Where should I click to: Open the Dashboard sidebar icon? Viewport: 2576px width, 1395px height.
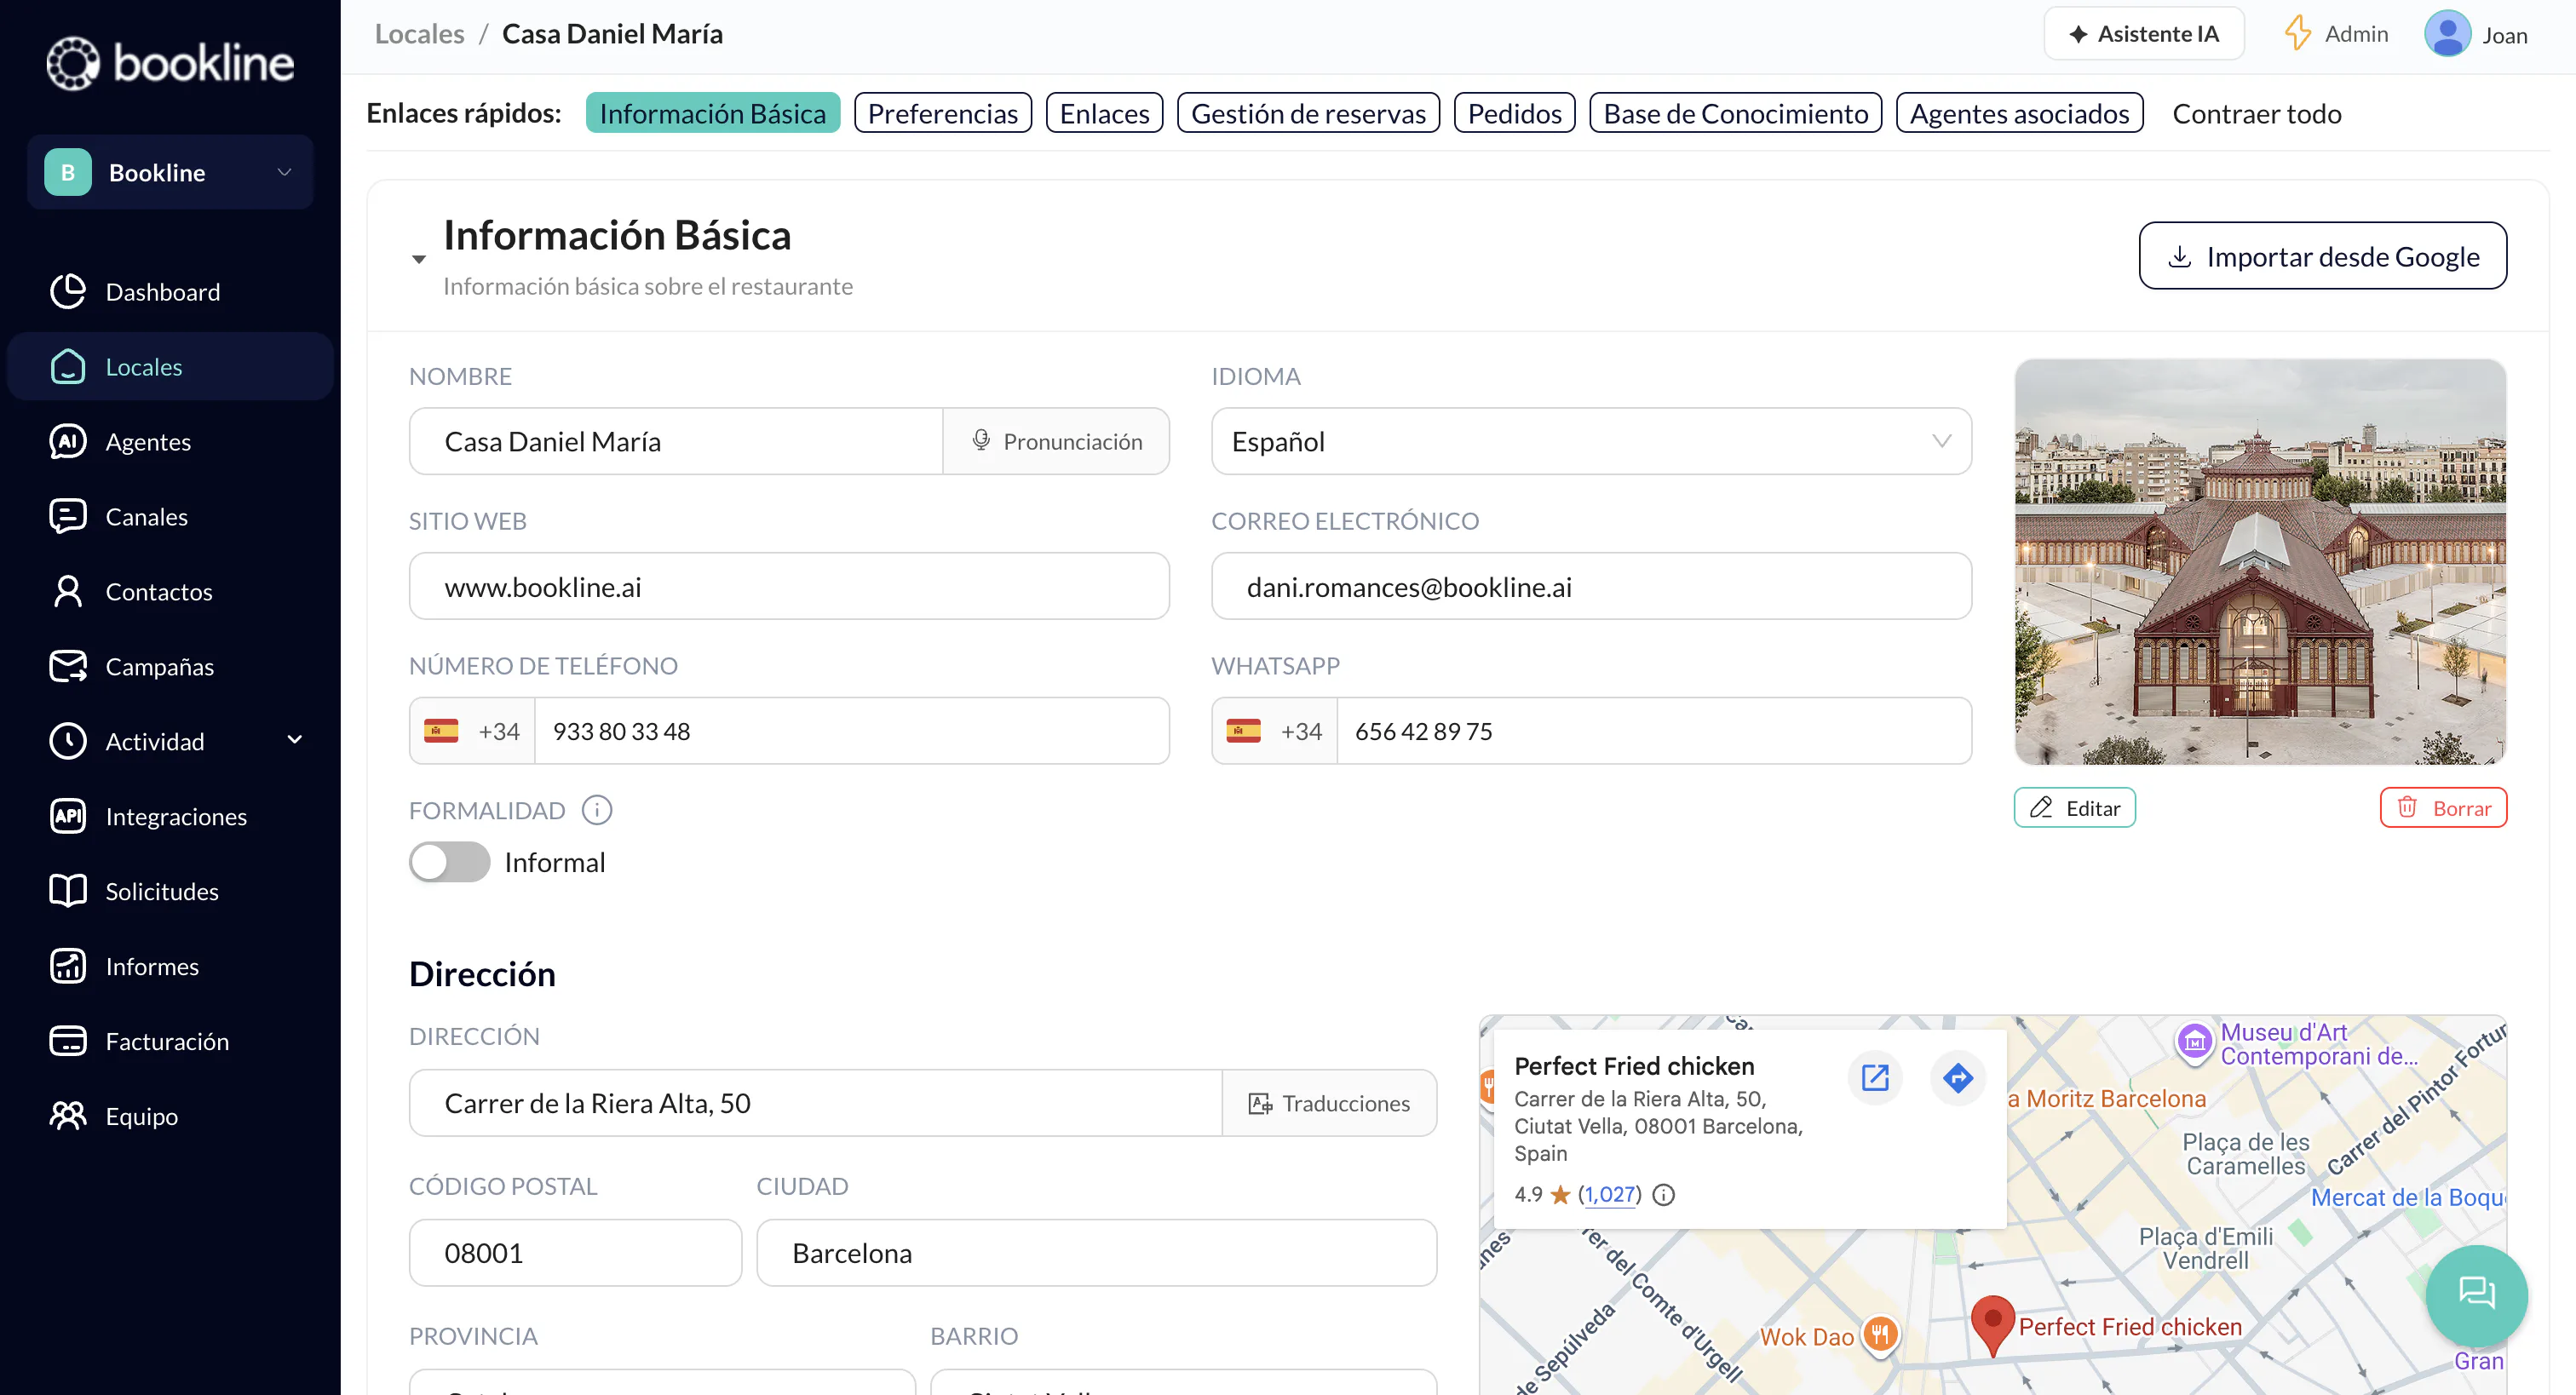click(x=68, y=291)
